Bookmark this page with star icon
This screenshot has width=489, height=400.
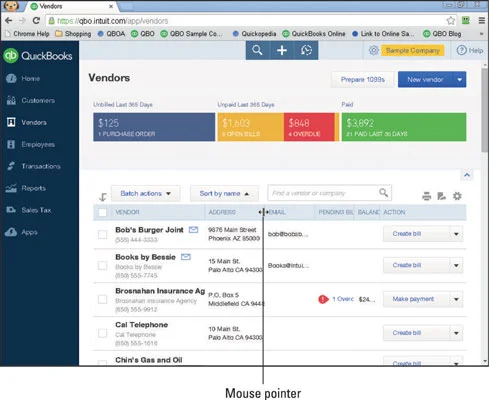(451, 21)
